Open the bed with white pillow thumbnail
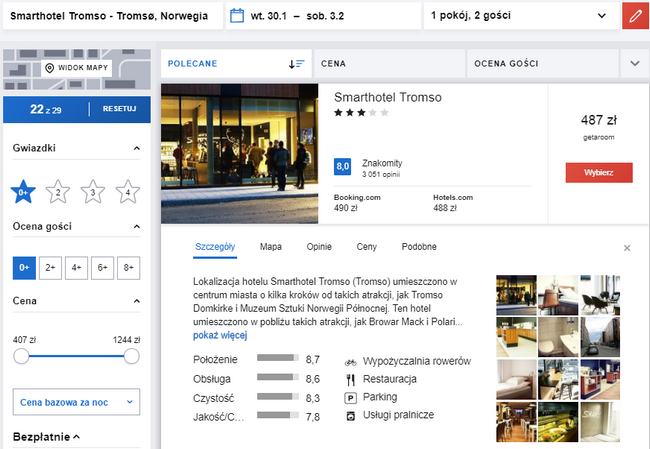Viewport: 650px width, 449px height. click(516, 380)
